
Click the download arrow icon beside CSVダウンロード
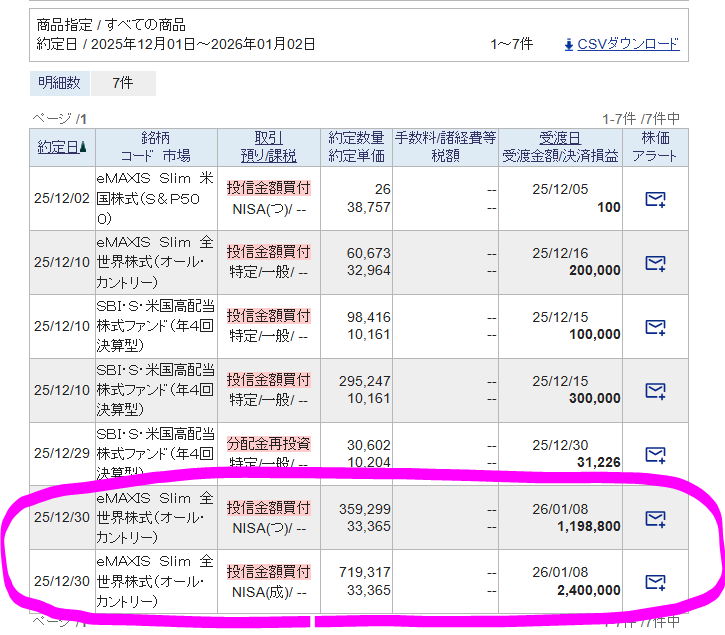[569, 44]
